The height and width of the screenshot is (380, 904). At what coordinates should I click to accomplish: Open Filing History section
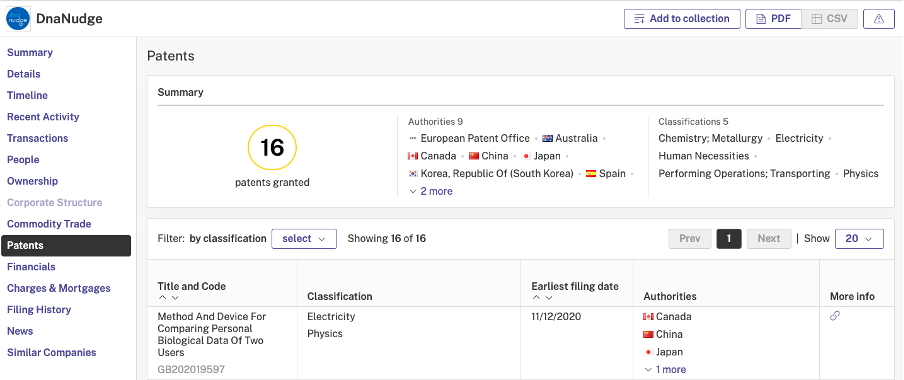39,310
